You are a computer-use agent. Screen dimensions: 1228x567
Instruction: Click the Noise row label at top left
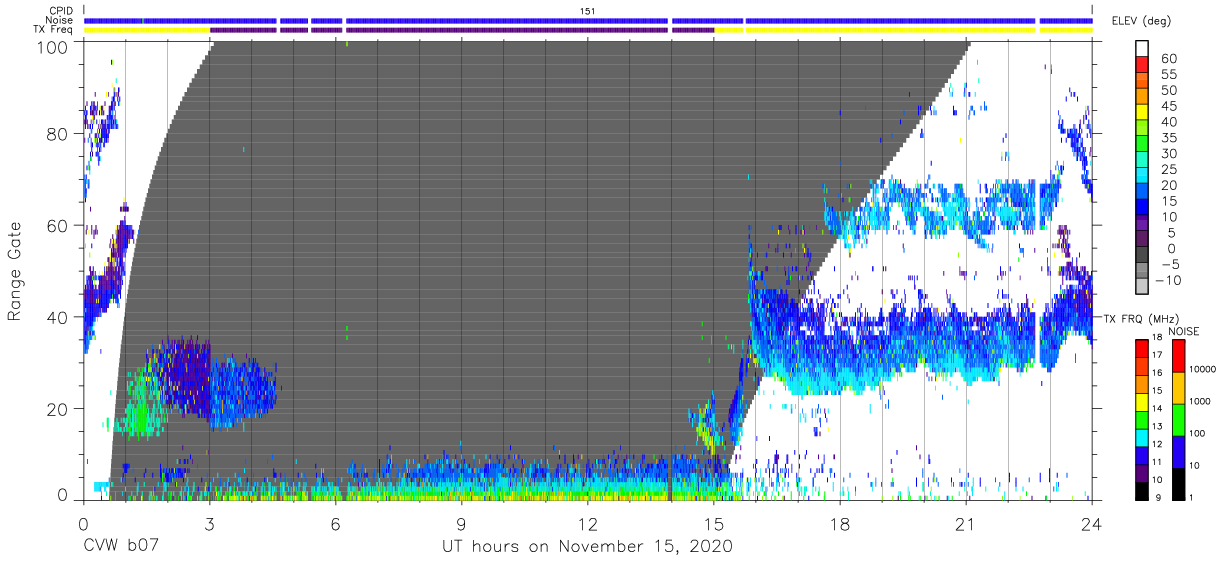(x=60, y=20)
